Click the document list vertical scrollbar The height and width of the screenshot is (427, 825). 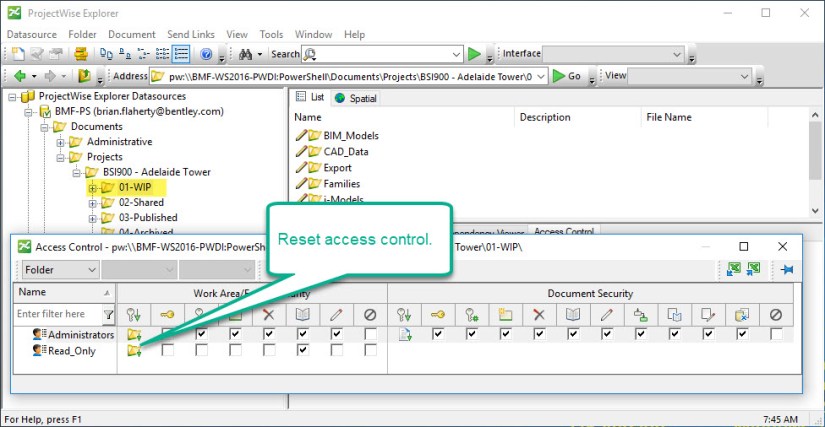click(x=814, y=162)
